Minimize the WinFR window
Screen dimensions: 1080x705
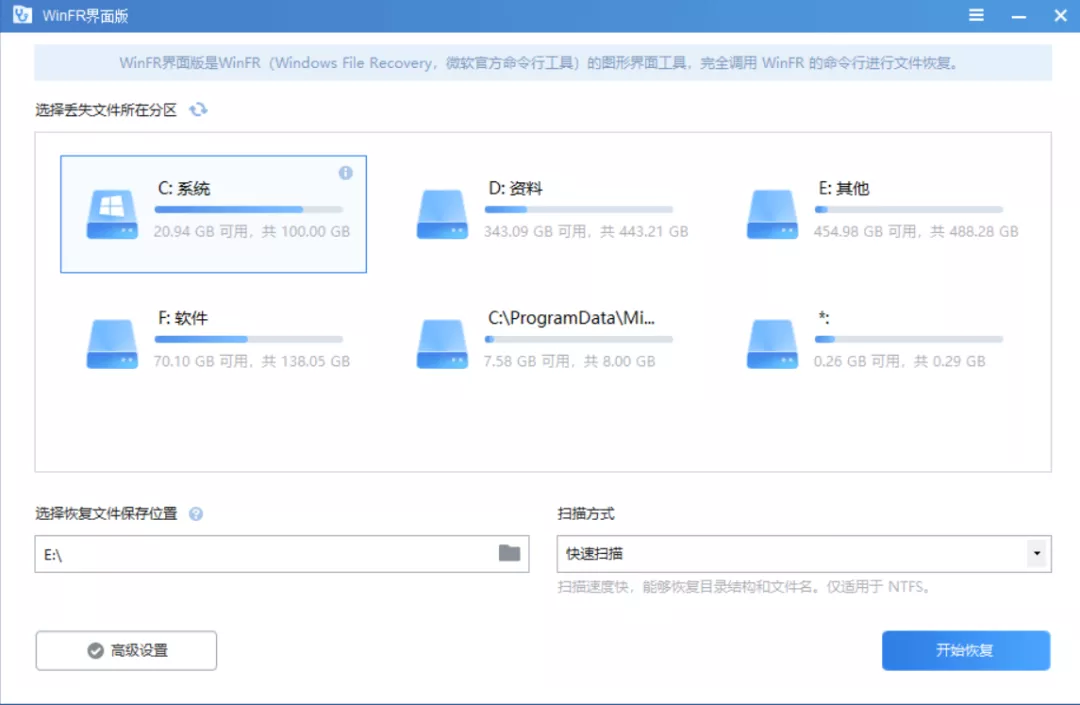coord(1019,16)
